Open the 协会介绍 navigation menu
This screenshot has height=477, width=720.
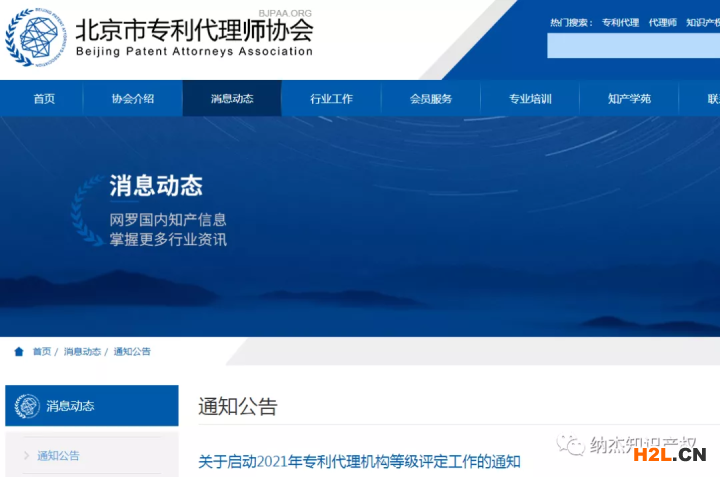click(133, 99)
